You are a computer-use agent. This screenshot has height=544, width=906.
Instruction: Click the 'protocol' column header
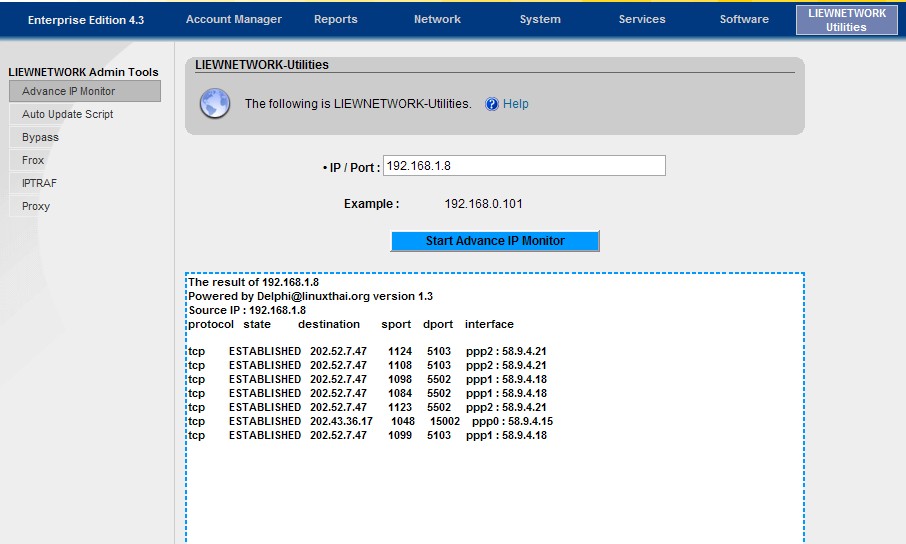(x=211, y=324)
